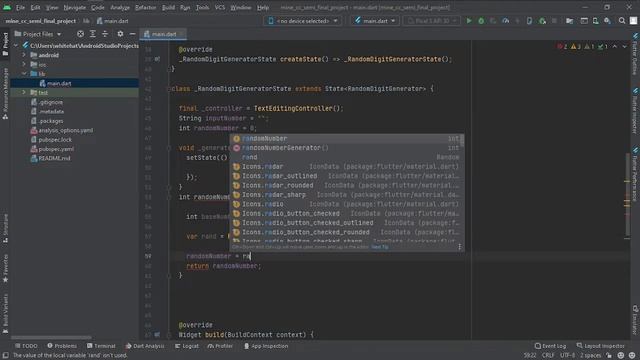Screen dimensions: 640x360
Task: Collapse the project root path node
Action: 16,46
